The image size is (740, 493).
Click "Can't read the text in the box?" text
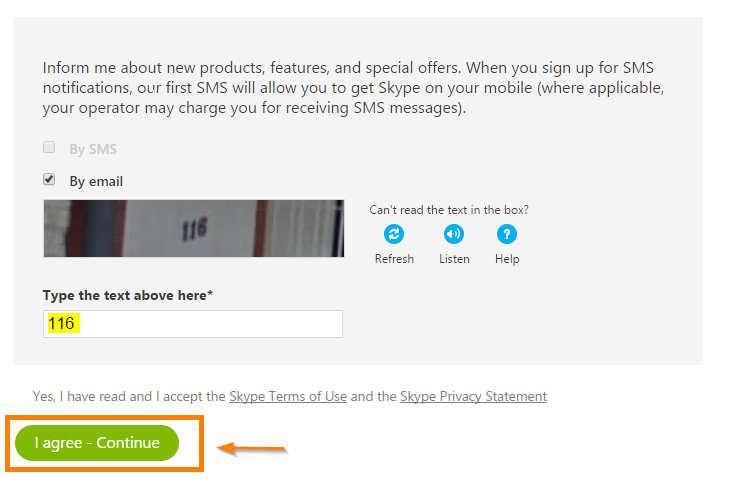449,210
